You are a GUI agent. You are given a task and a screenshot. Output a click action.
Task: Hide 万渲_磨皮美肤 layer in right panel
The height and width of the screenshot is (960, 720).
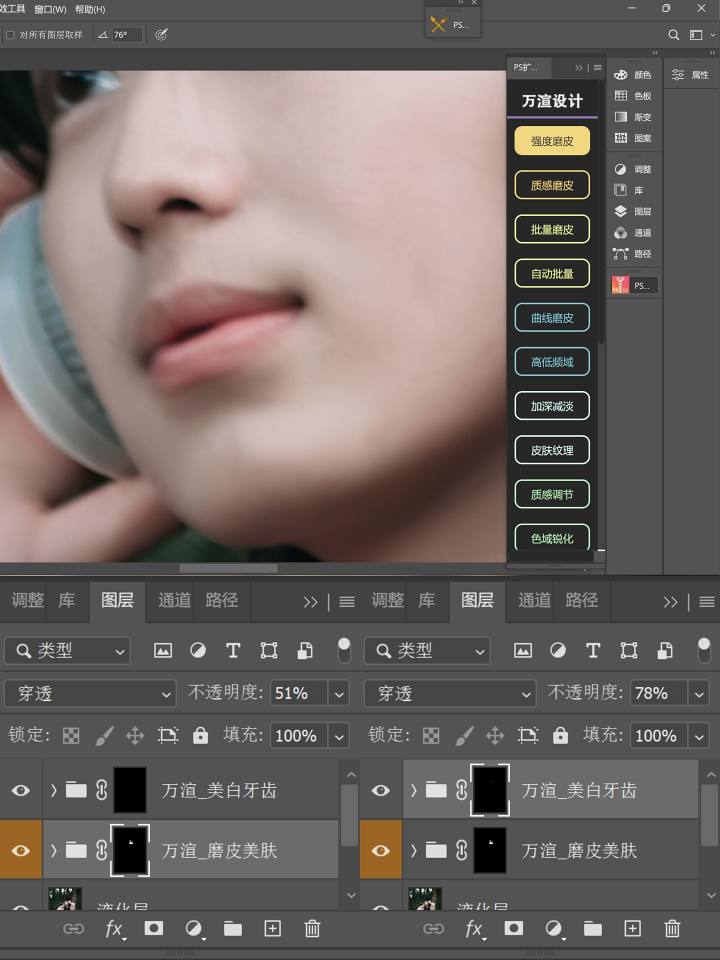(x=381, y=850)
